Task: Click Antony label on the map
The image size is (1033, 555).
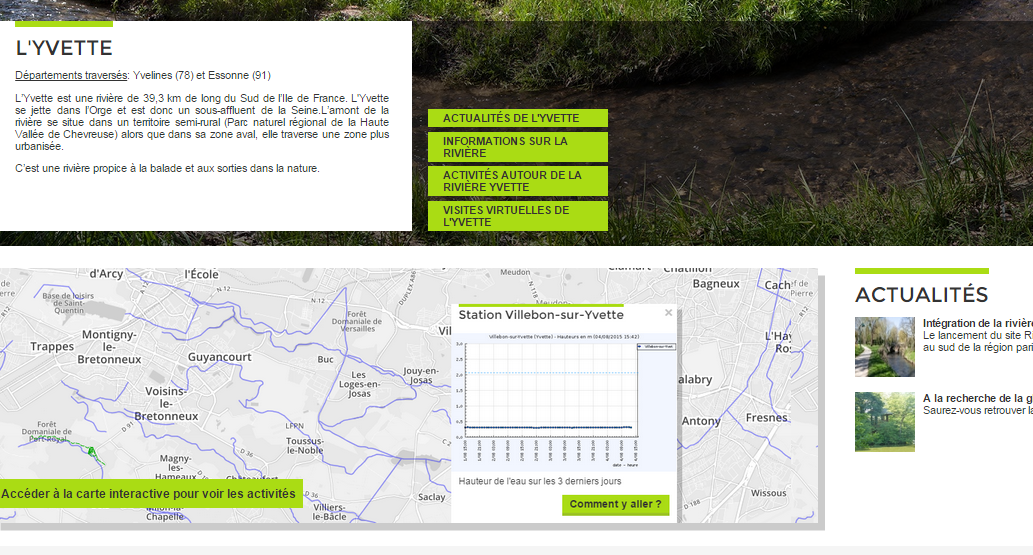Action: [x=701, y=421]
